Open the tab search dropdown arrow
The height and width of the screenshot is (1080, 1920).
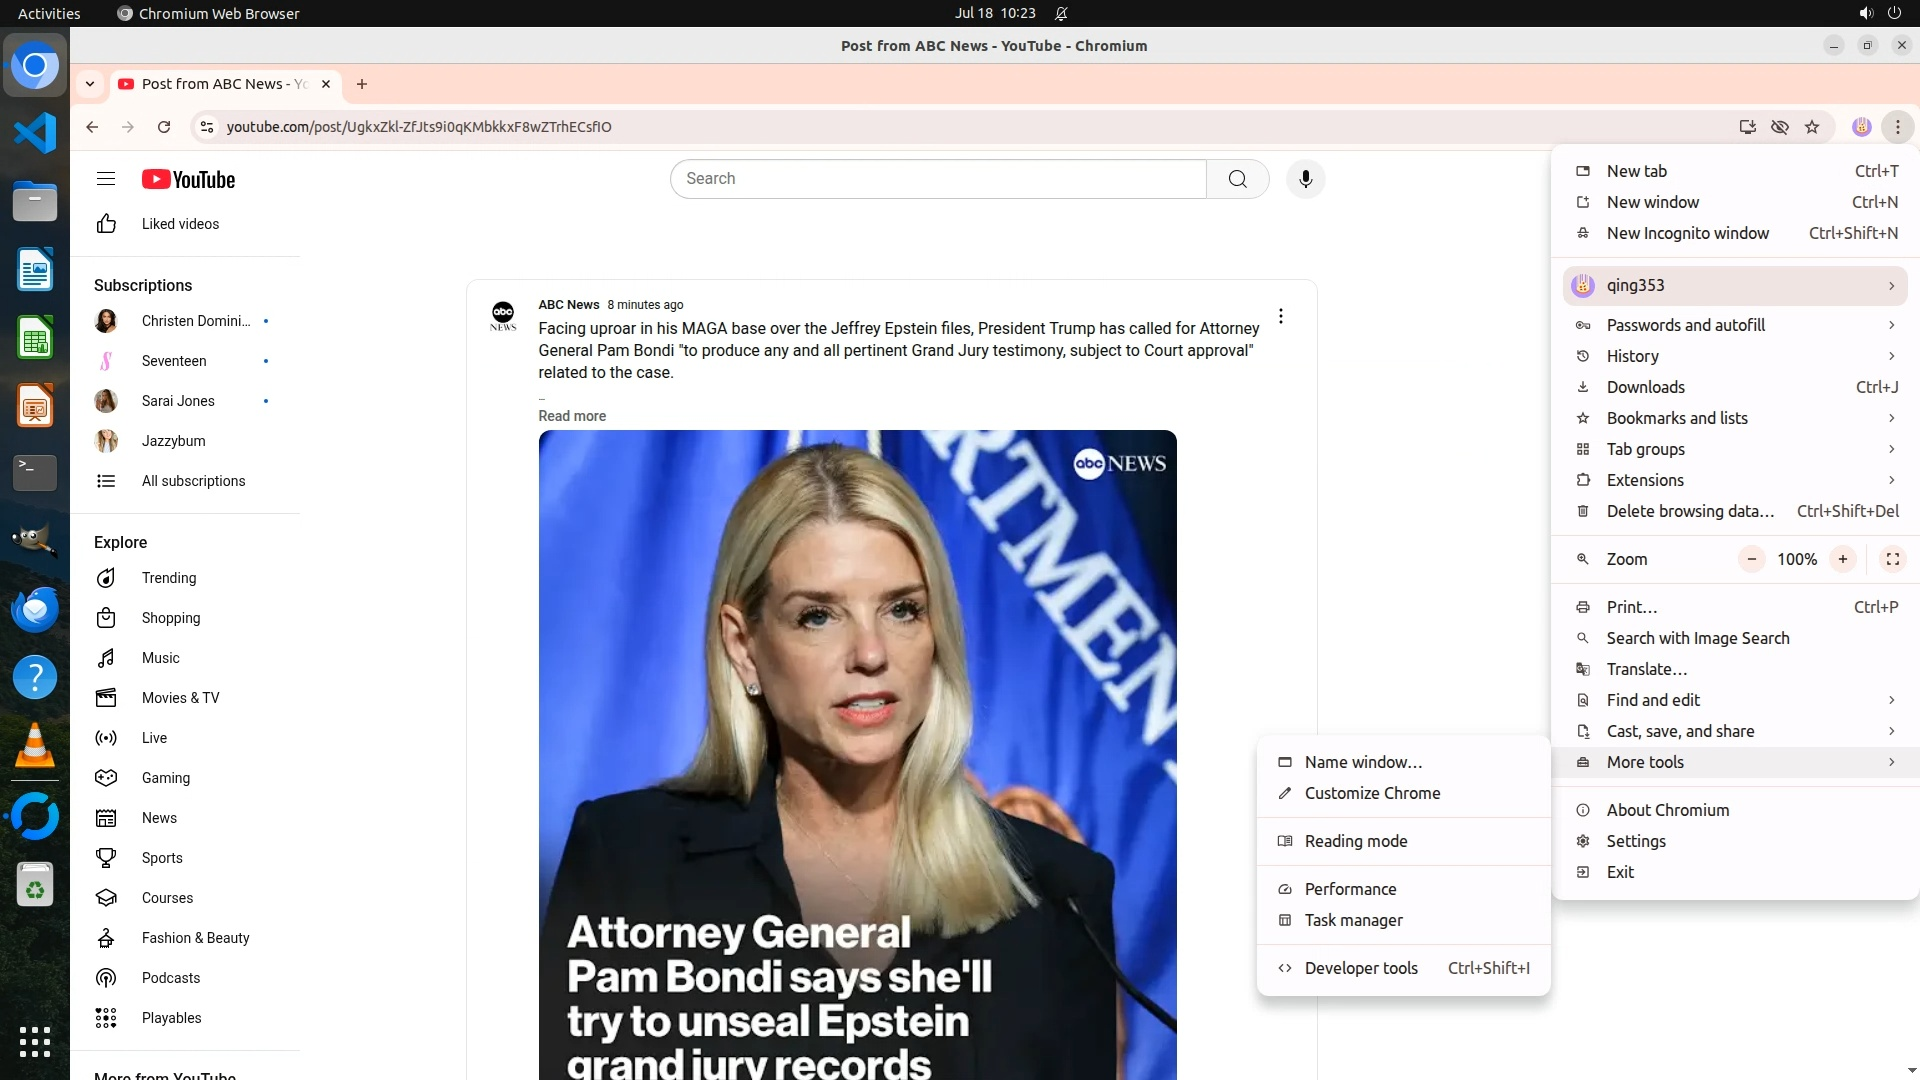(x=90, y=84)
